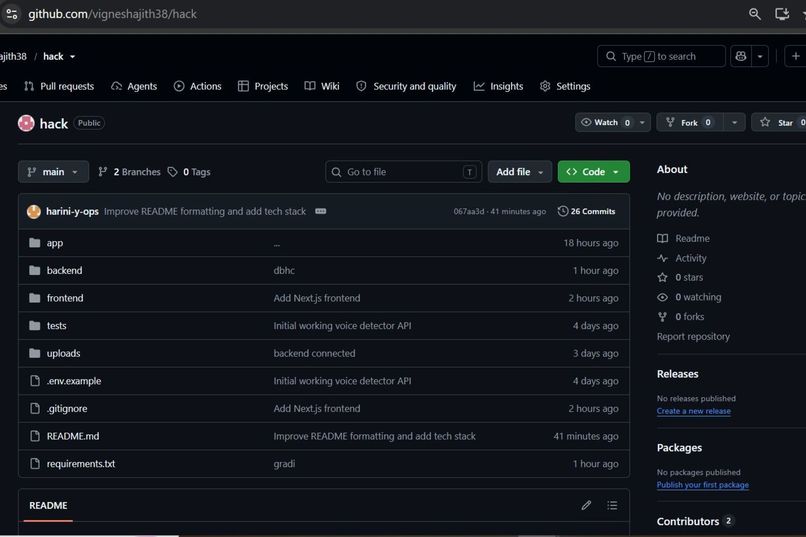Open the Actions tab
Screen dimensions: 806x537
click(197, 86)
